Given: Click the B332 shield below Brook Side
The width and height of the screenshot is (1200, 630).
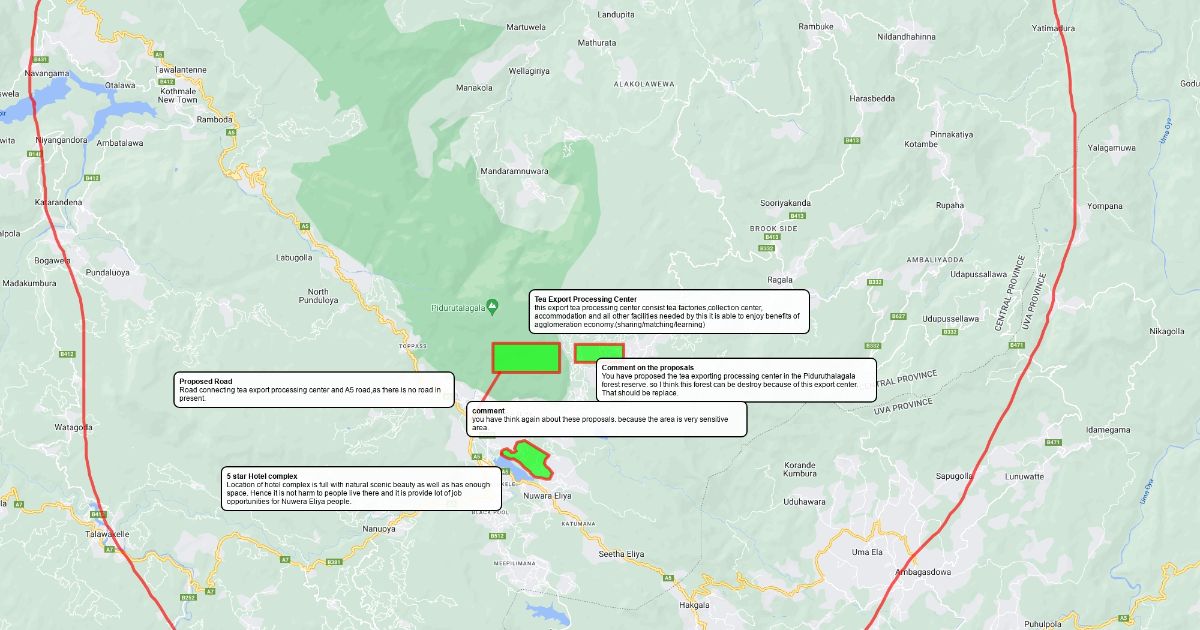Looking at the screenshot, I should pos(767,248).
